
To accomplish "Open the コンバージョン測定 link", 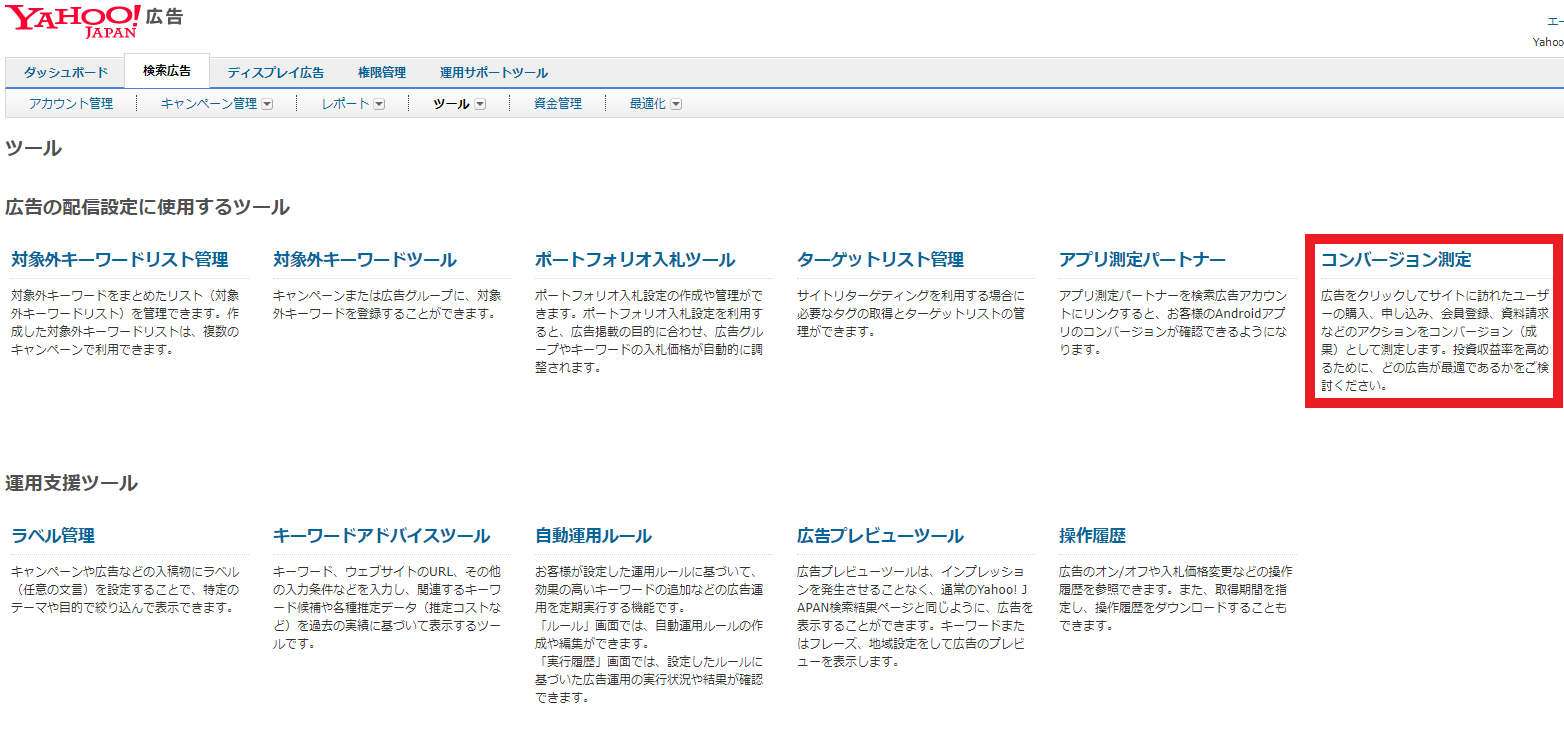I will [x=1396, y=260].
